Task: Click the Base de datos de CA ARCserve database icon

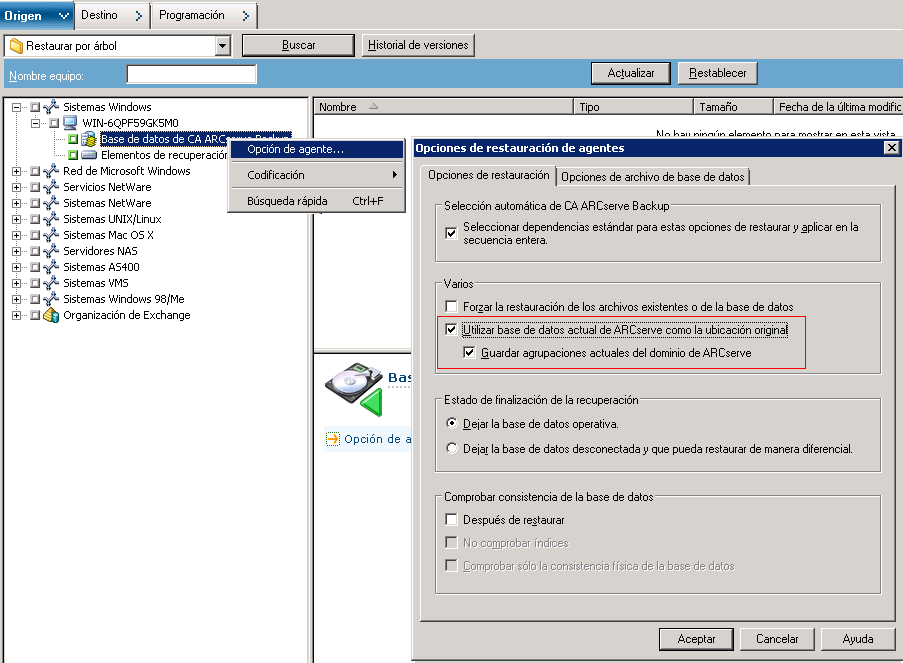Action: click(88, 139)
